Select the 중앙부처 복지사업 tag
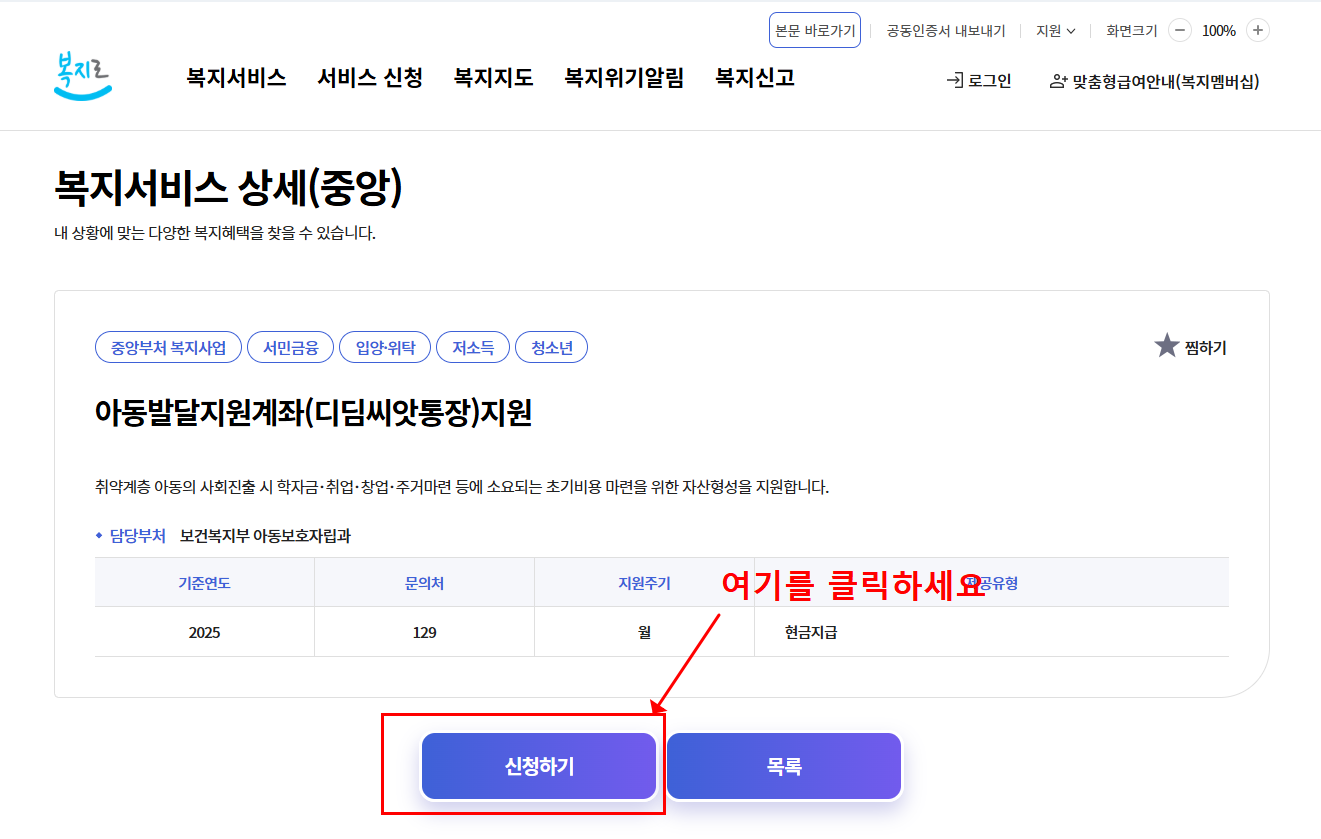1321x839 pixels. [x=167, y=346]
